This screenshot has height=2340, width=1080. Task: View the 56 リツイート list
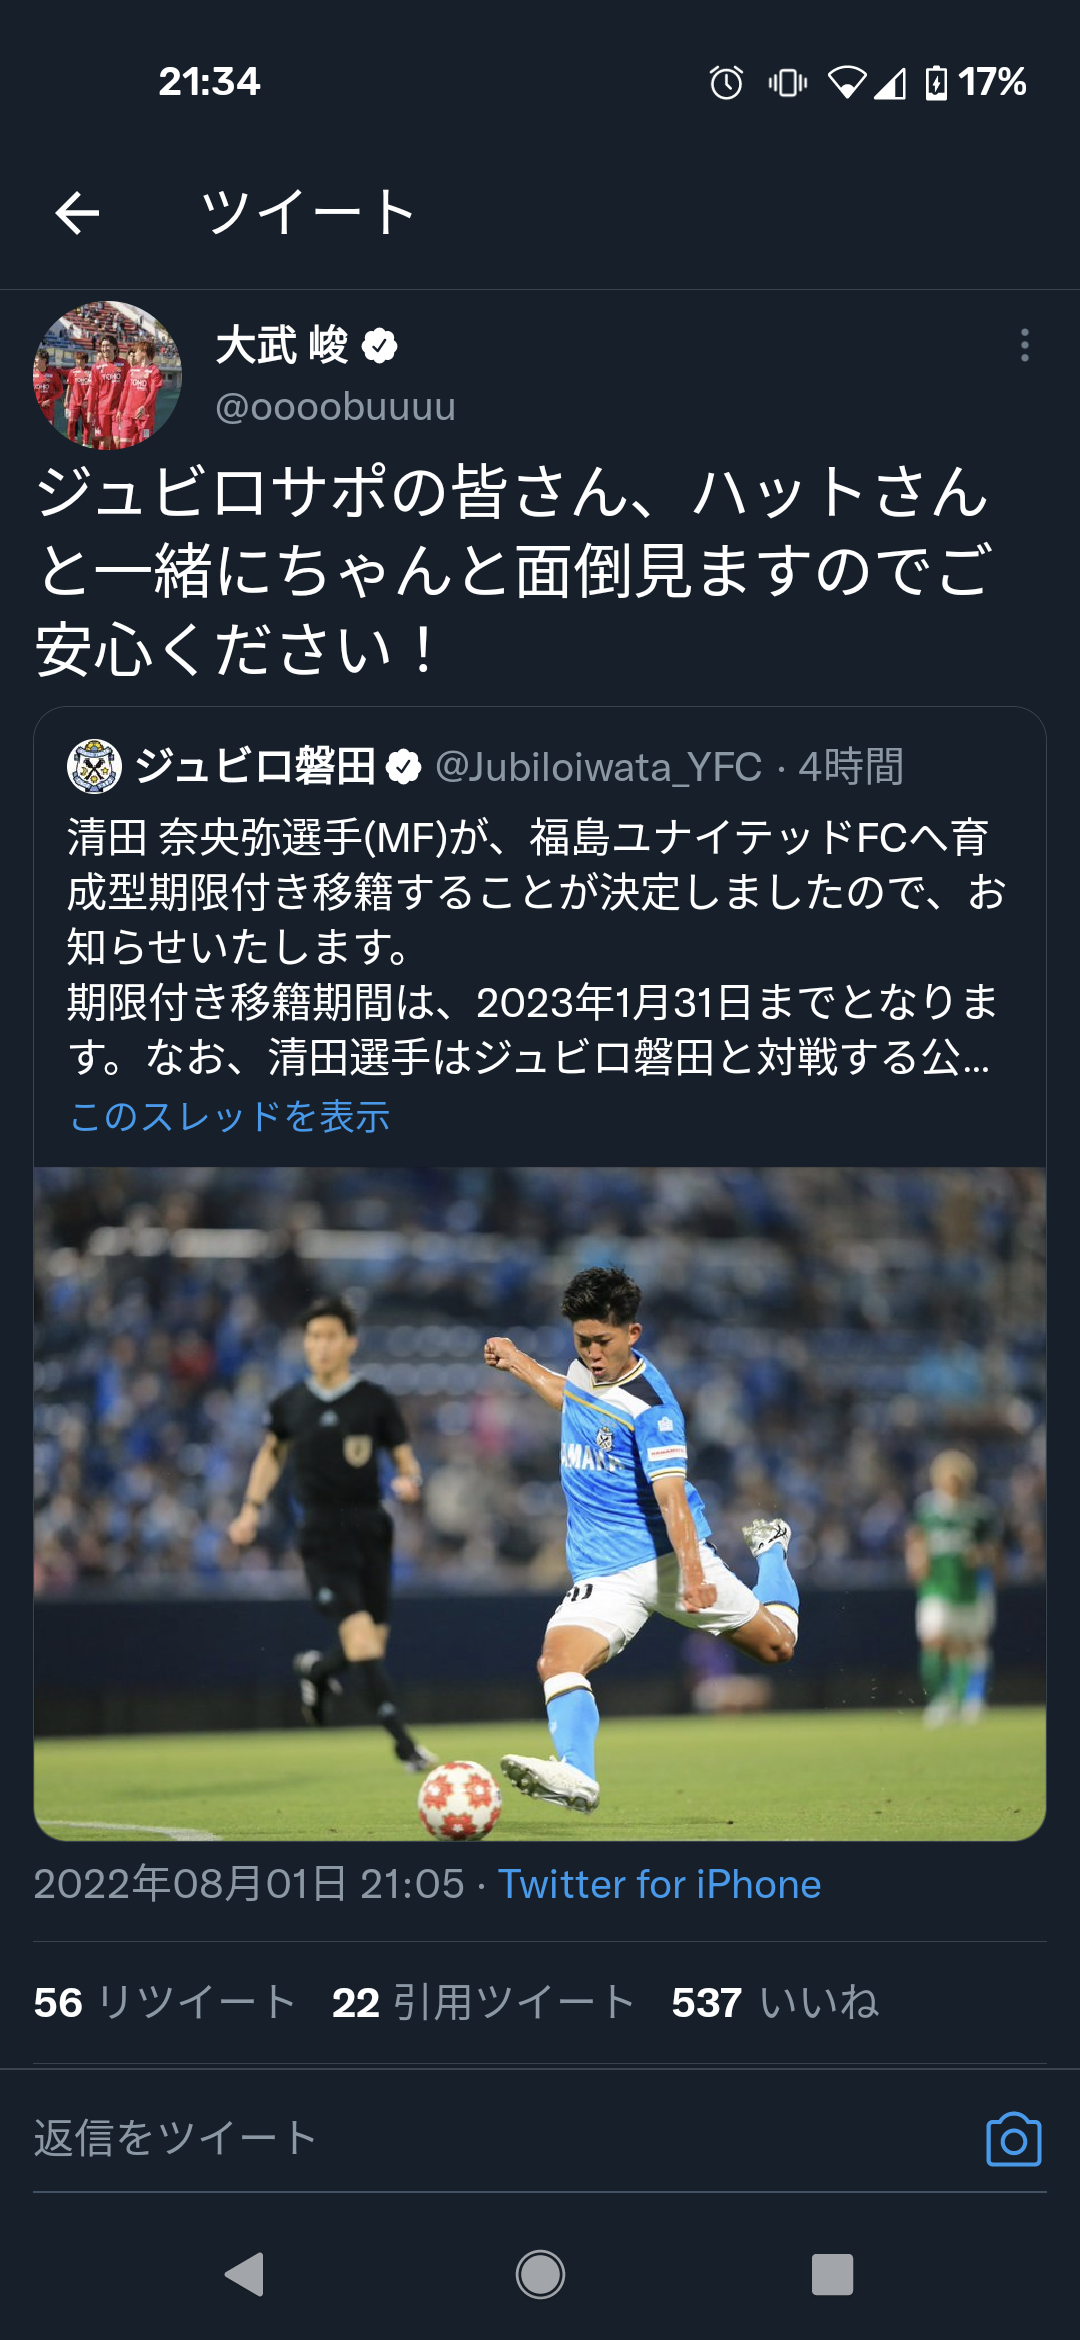[165, 2002]
